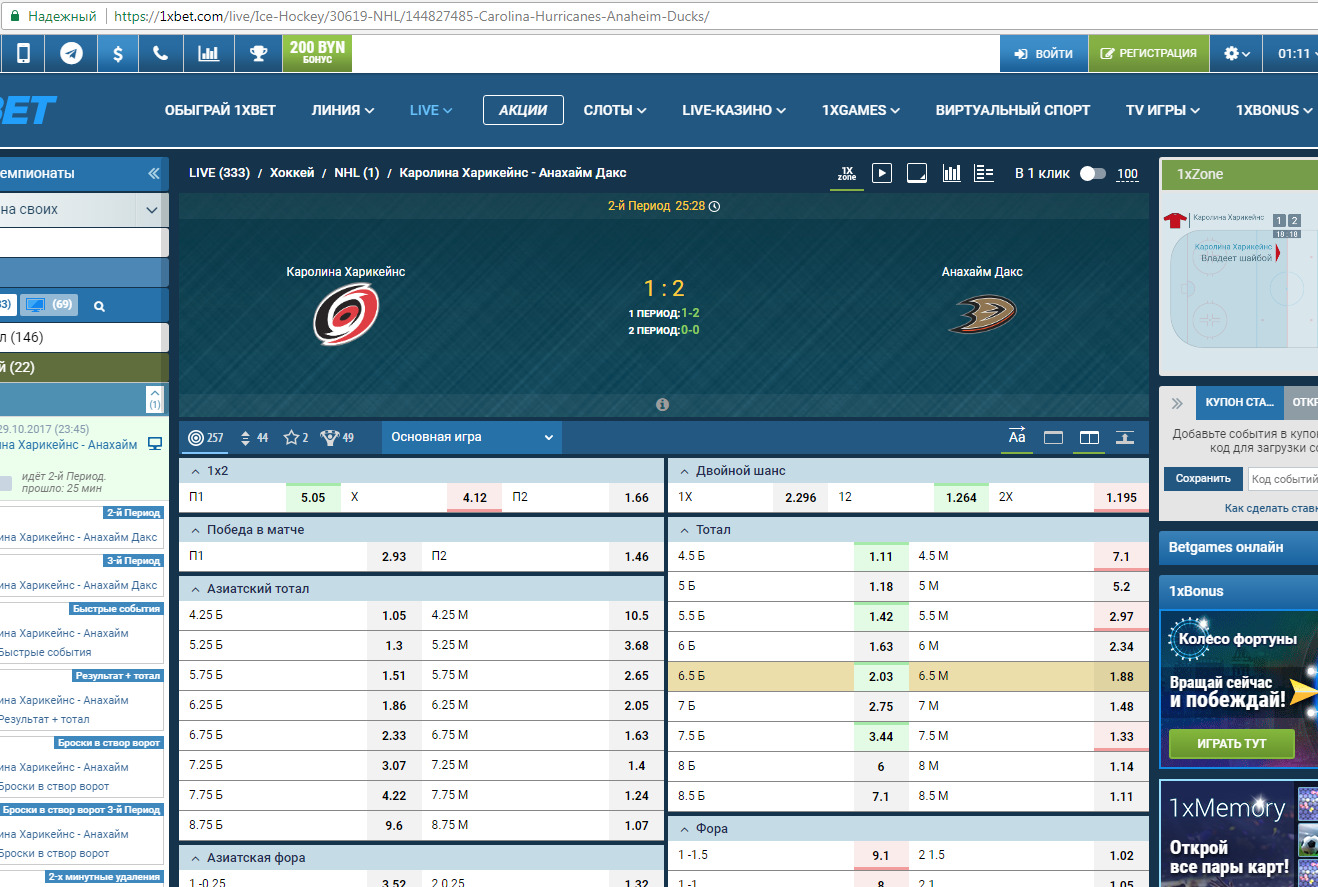
Task: Open the АКЦИИ promotions item
Action: coord(523,110)
